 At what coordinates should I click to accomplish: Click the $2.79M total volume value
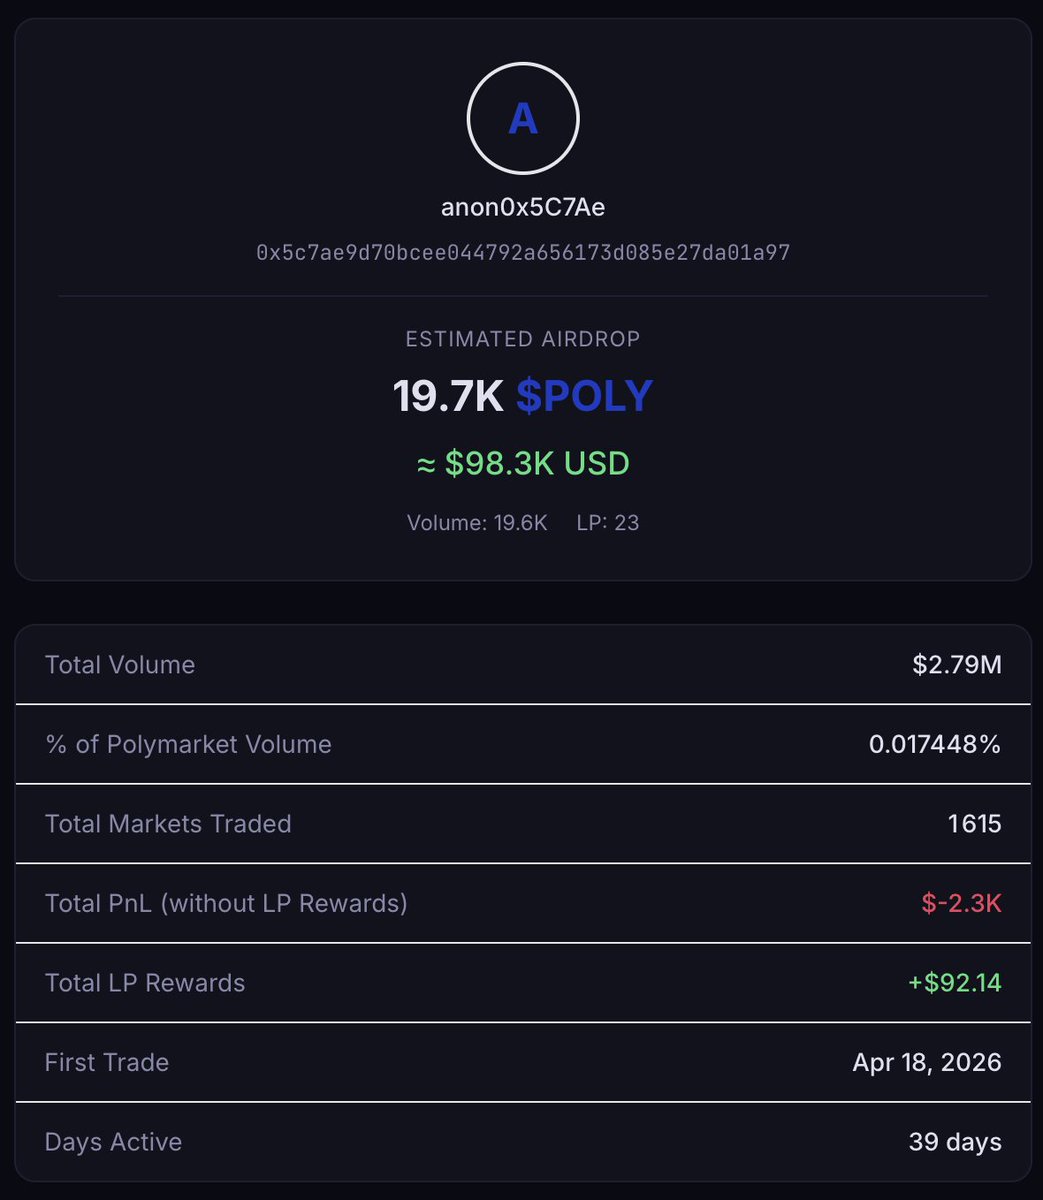(x=957, y=665)
